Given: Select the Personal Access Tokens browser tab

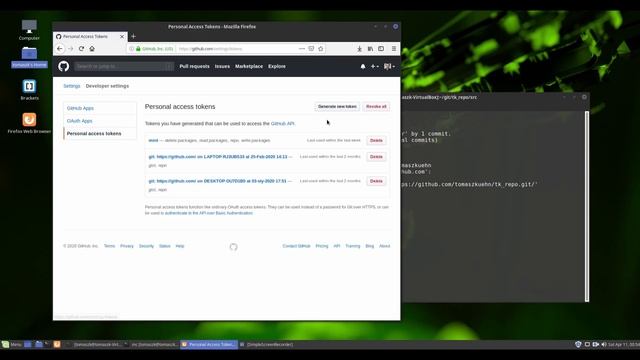Looking at the screenshot, I should [90, 36].
